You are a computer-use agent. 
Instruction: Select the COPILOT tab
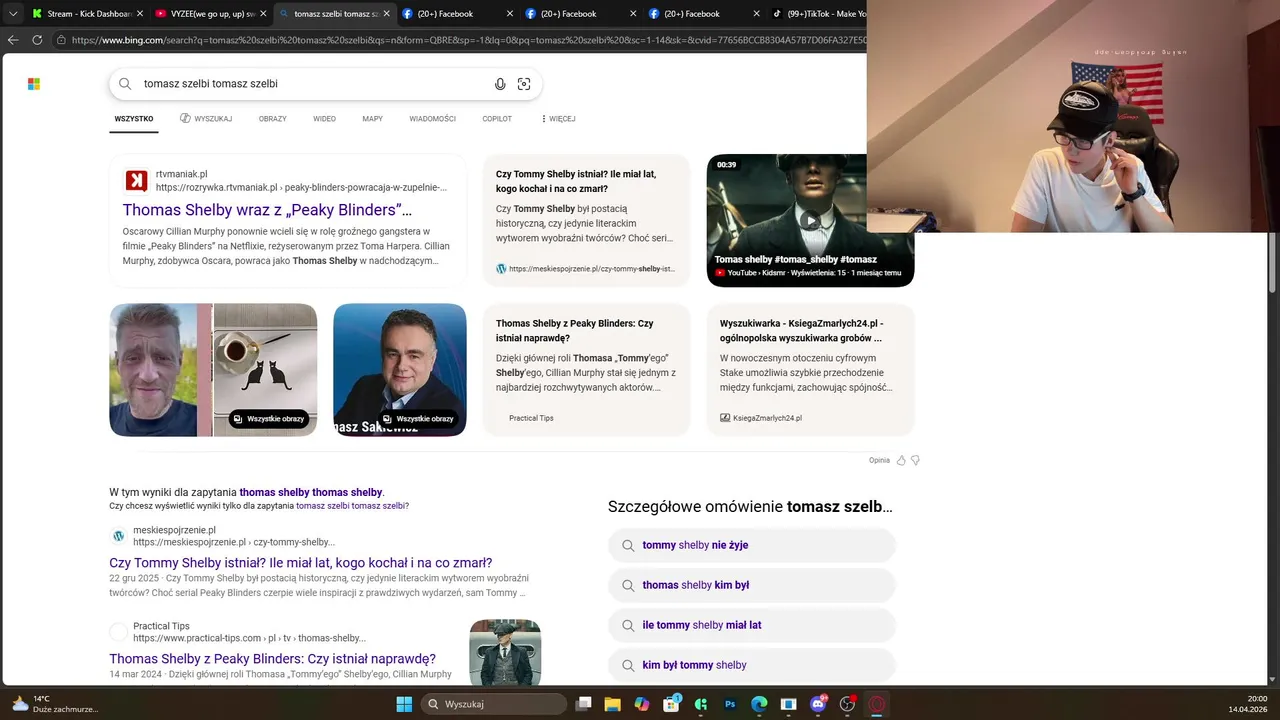(x=497, y=118)
